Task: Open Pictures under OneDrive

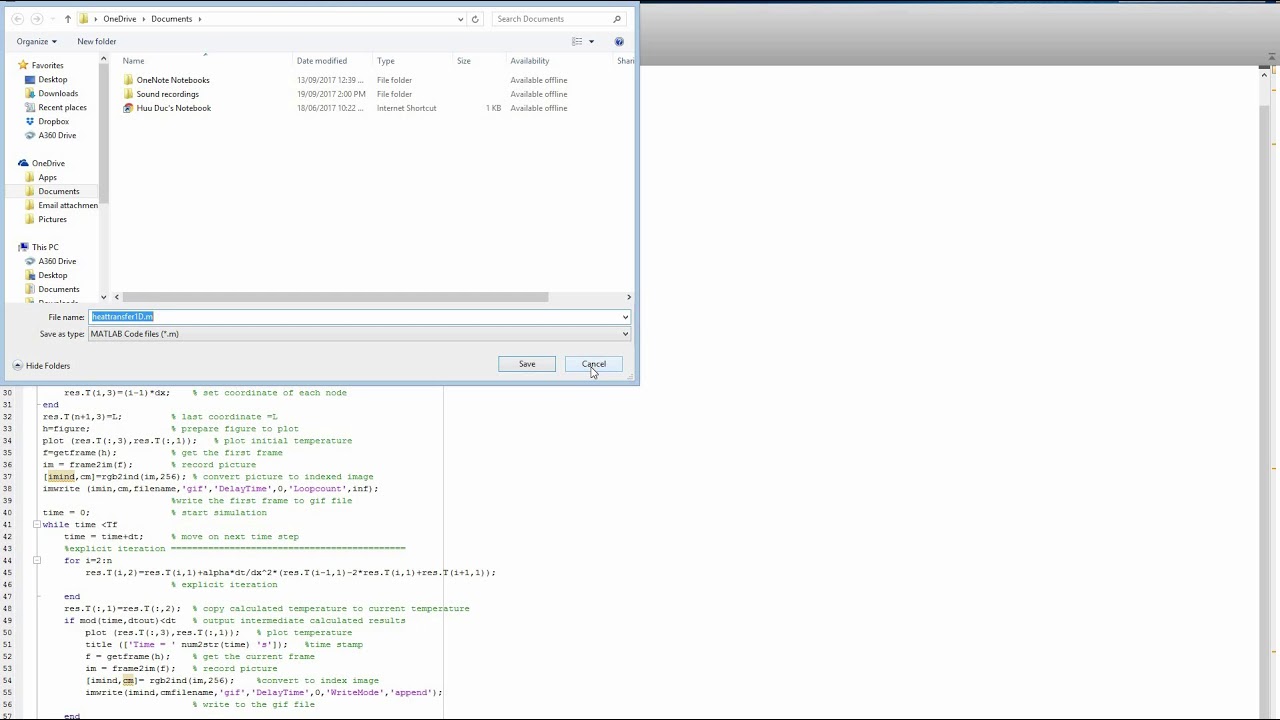Action: tap(52, 219)
